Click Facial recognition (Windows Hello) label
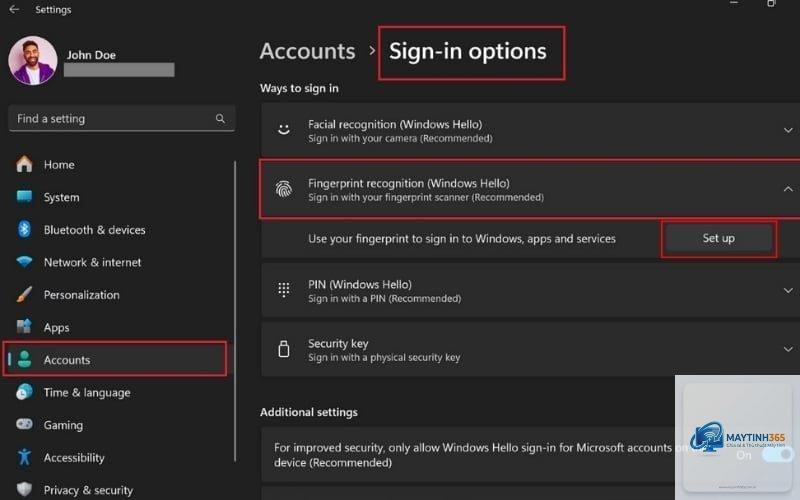 (x=395, y=124)
